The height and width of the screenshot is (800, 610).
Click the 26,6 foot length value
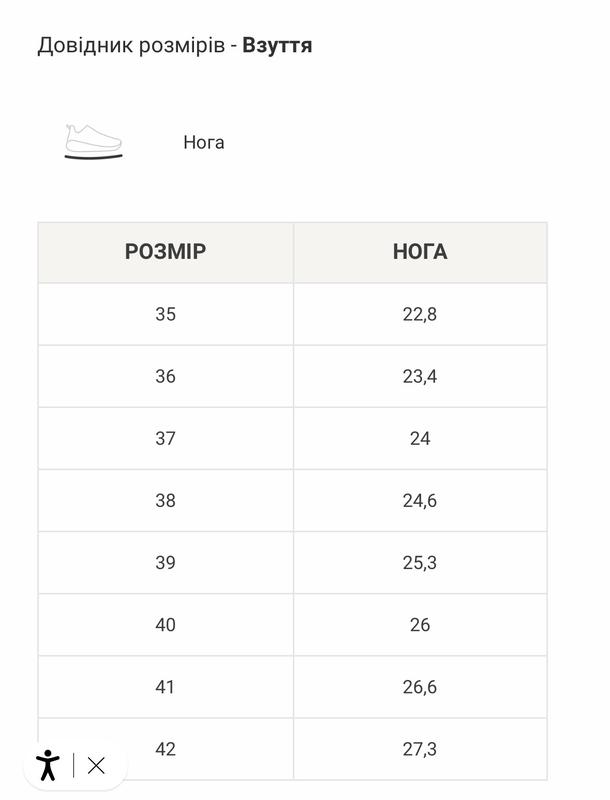tap(420, 687)
